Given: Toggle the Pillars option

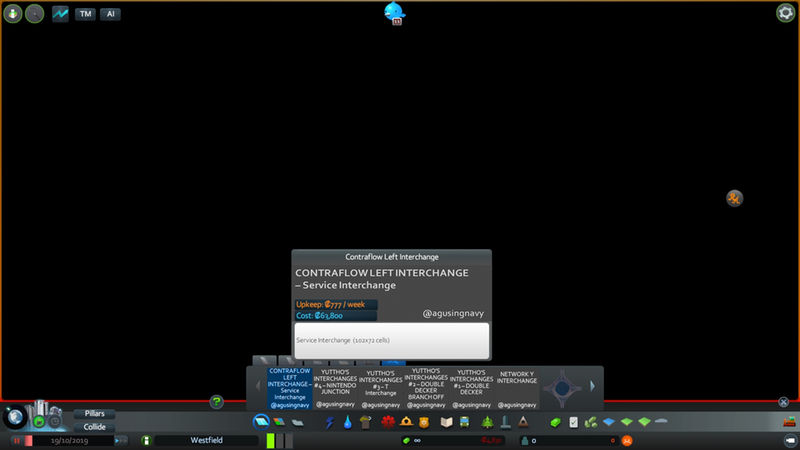Looking at the screenshot, I should pos(95,413).
